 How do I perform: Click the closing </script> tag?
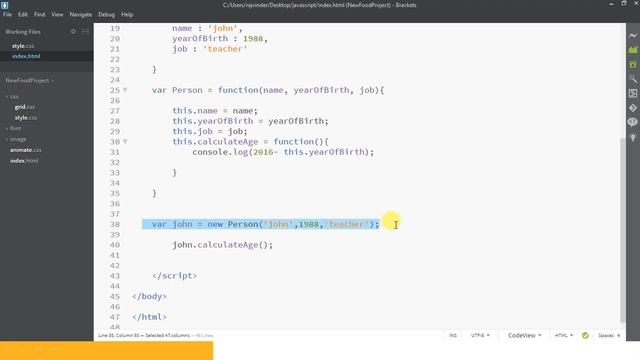(x=174, y=276)
